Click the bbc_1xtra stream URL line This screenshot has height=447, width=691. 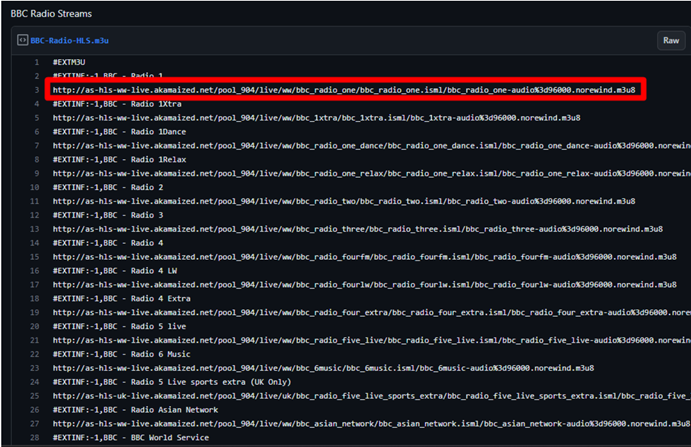pyautogui.click(x=316, y=118)
